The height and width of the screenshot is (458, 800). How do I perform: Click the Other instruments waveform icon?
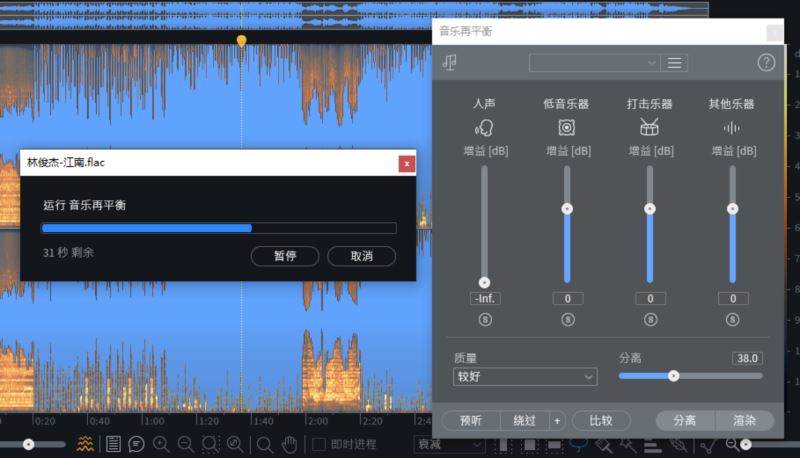point(732,128)
